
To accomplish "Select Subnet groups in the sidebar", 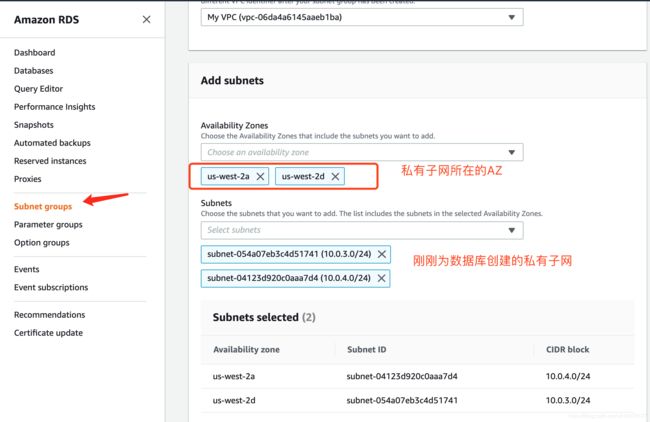I will pyautogui.click(x=43, y=206).
